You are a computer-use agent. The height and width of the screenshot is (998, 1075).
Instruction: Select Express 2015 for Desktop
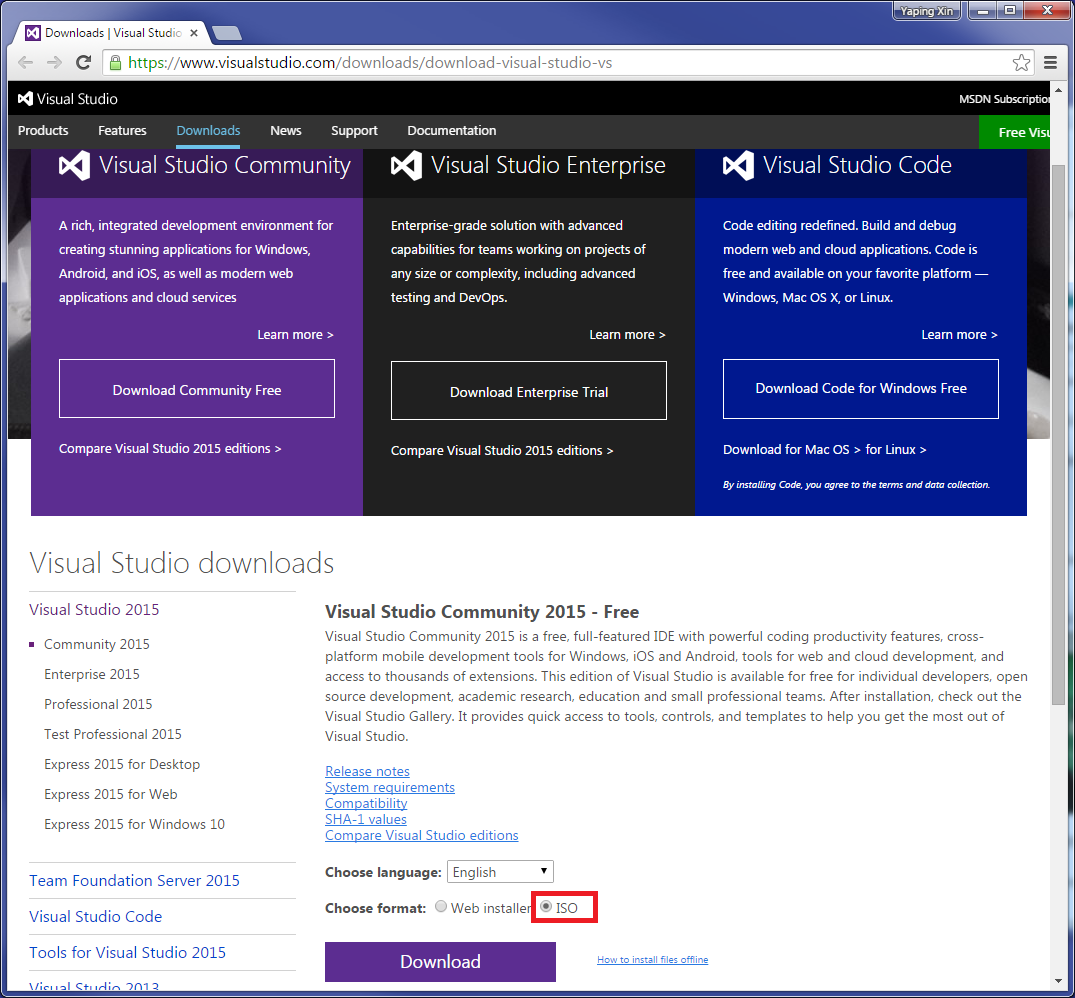(x=122, y=764)
